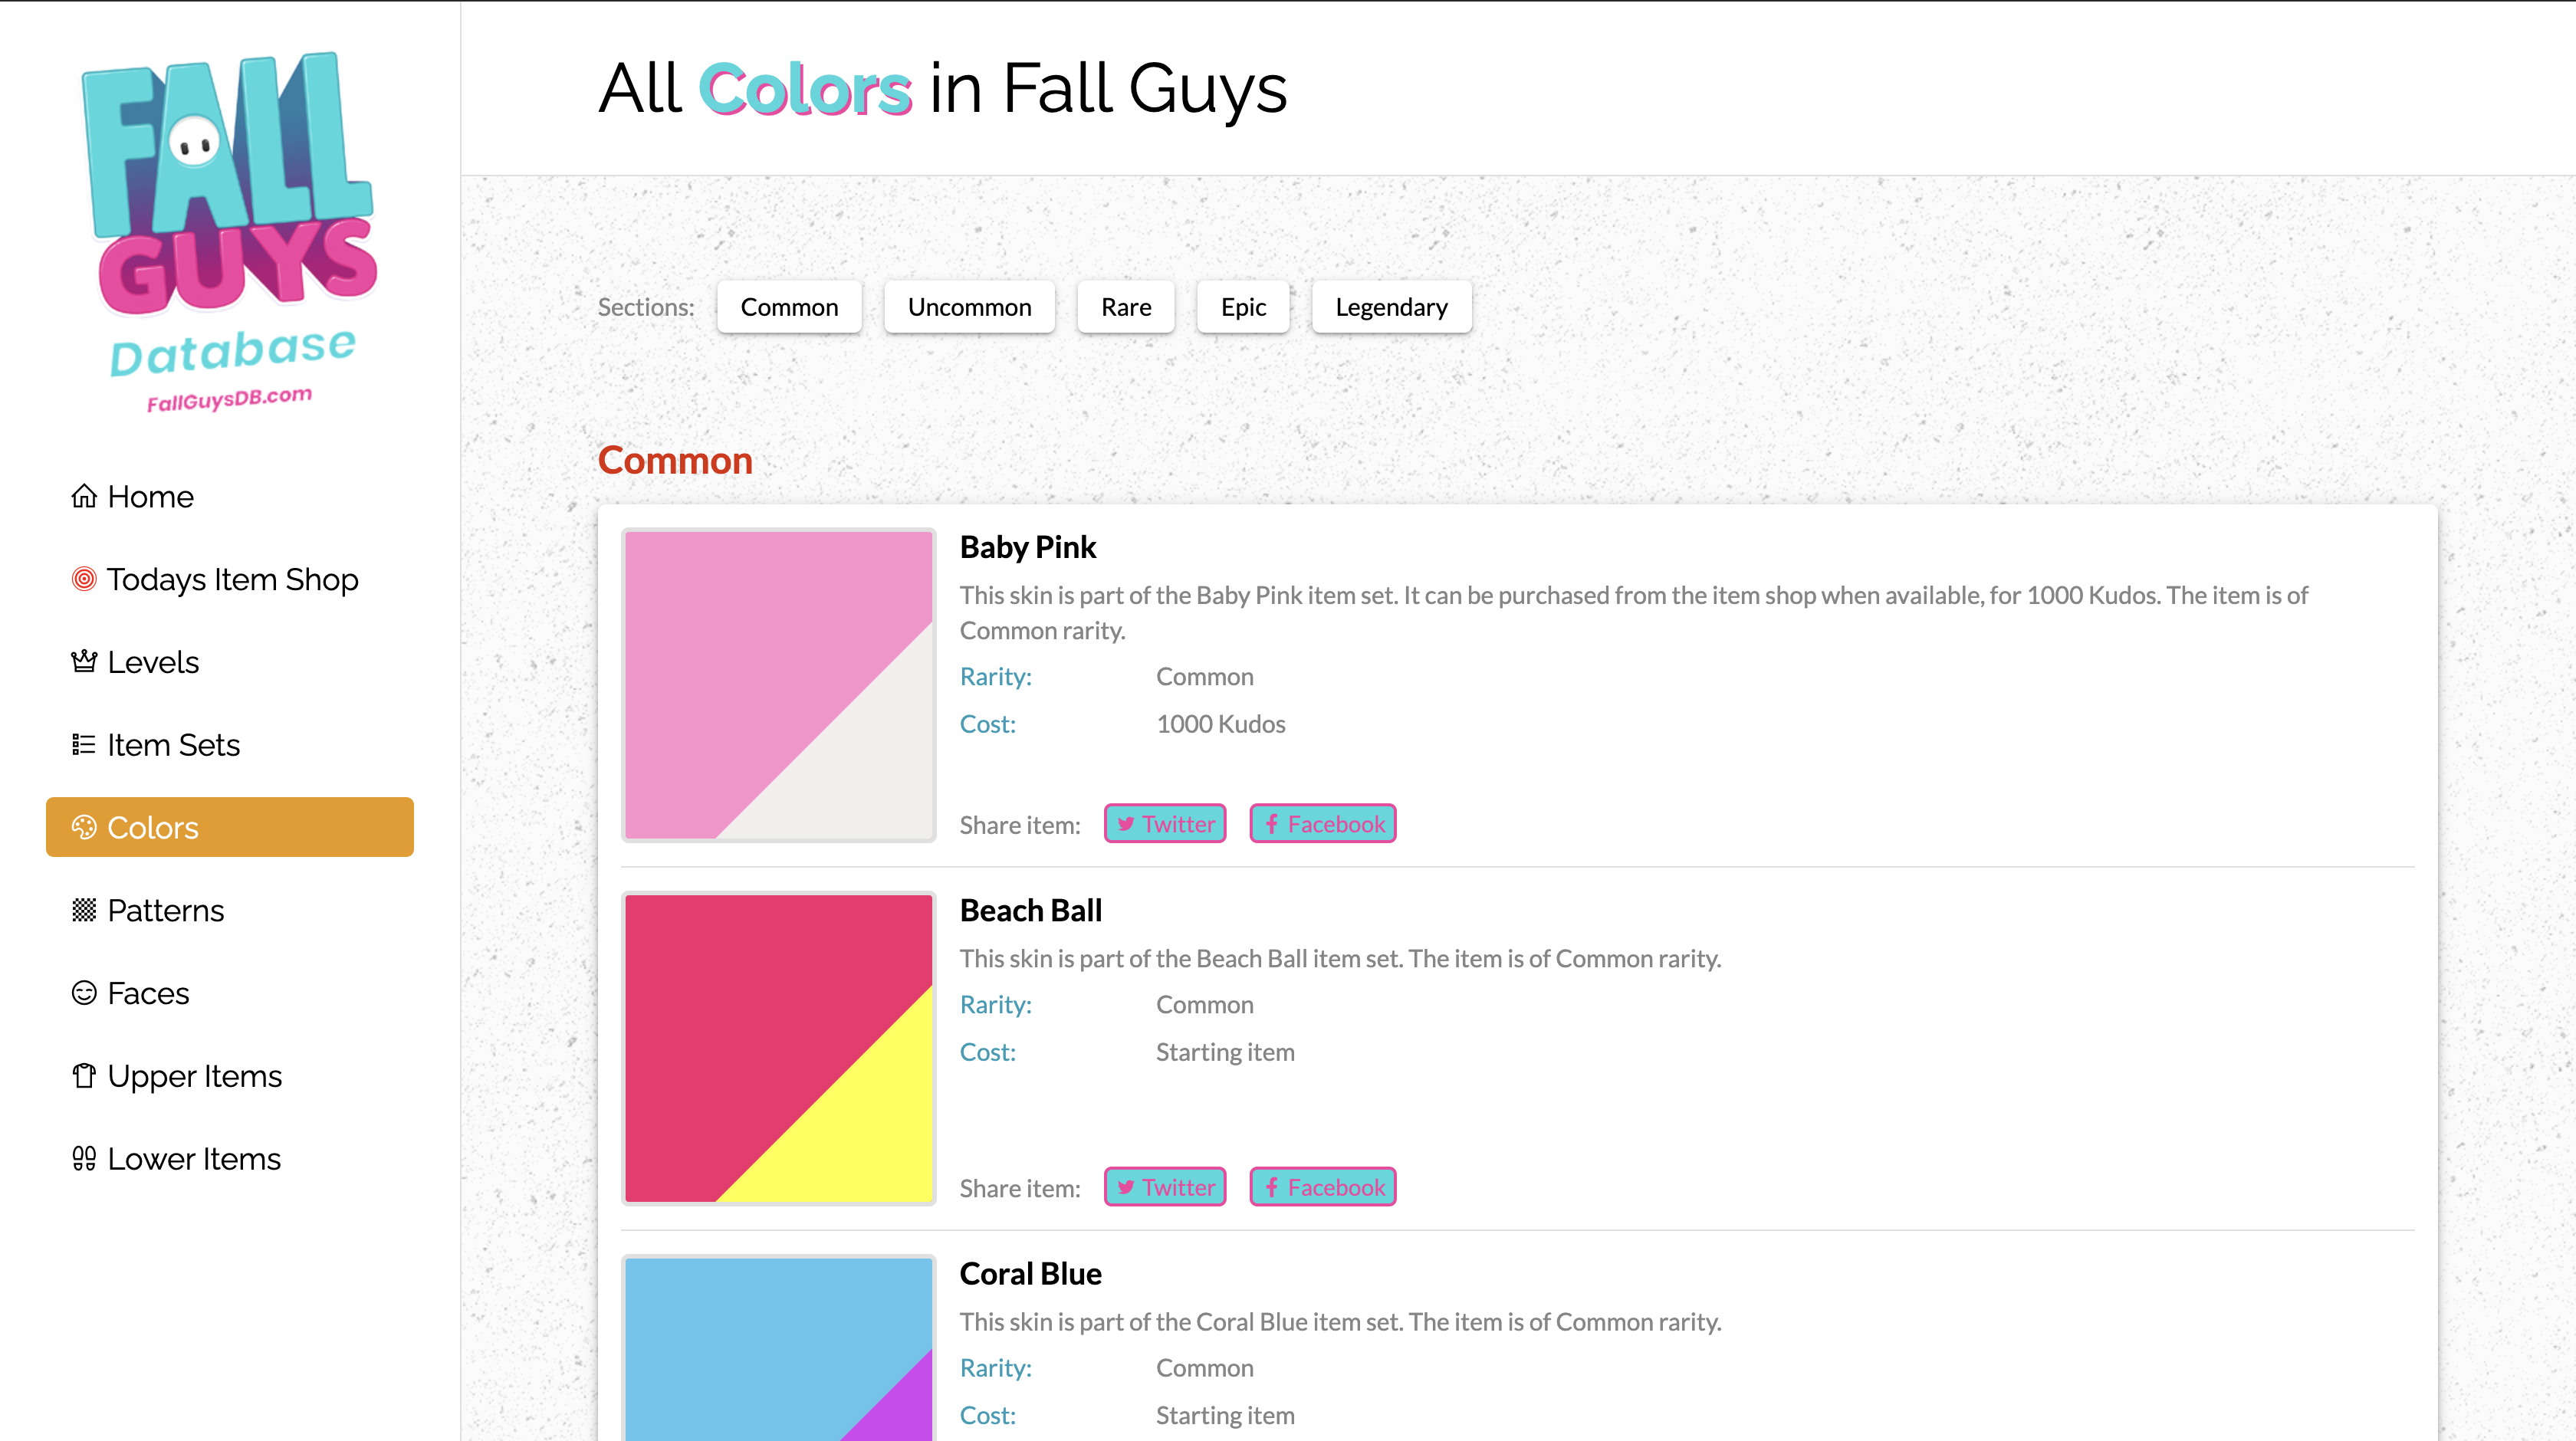Viewport: 2576px width, 1441px height.
Task: Jump to the Epic section
Action: [1242, 307]
